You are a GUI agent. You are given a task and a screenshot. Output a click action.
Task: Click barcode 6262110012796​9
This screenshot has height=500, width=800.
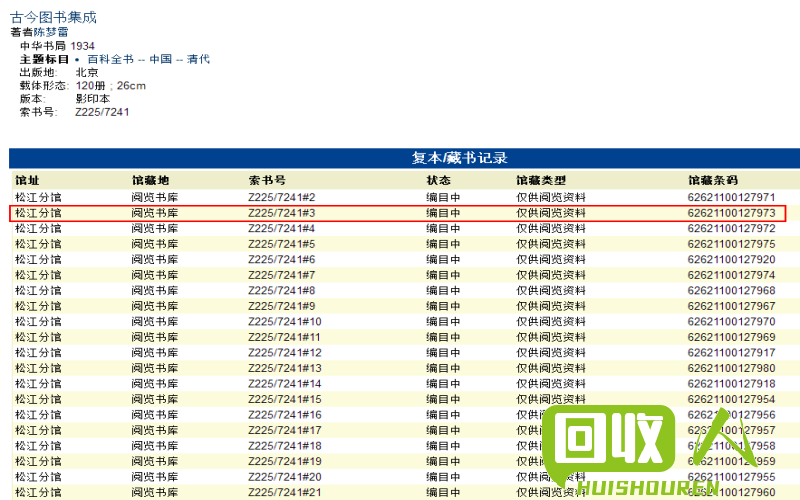click(x=731, y=337)
